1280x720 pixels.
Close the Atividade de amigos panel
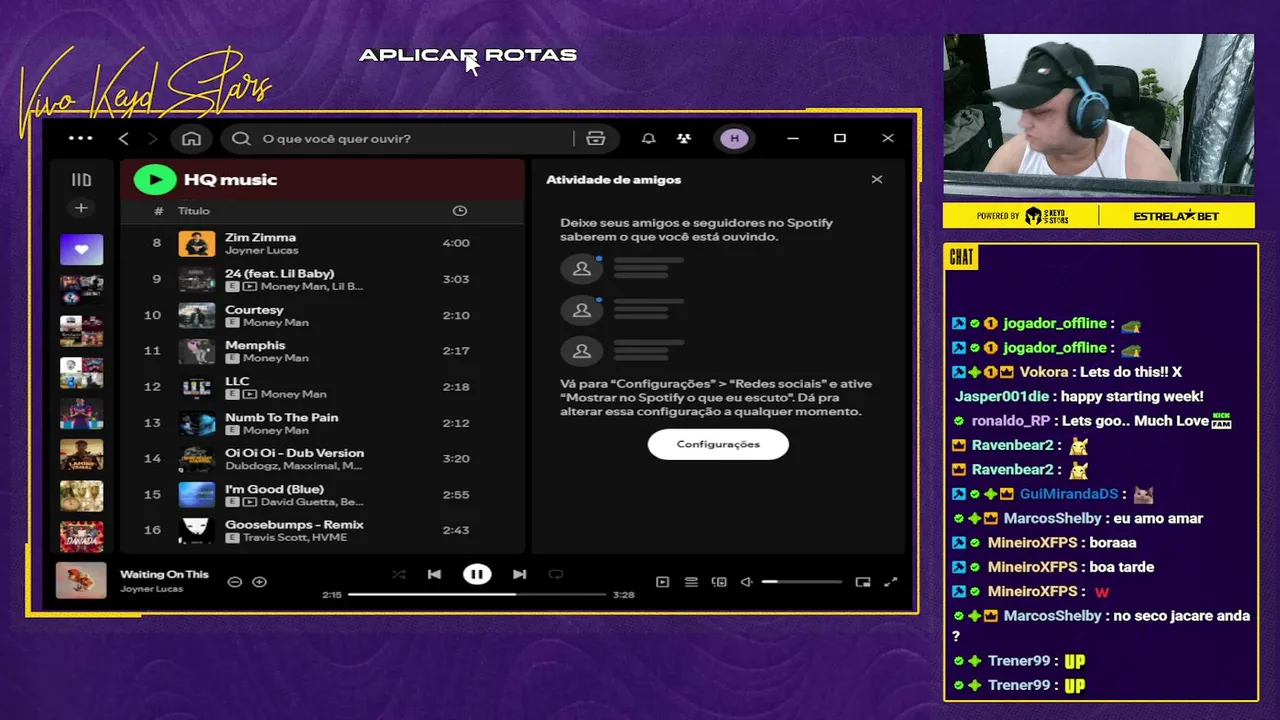877,180
